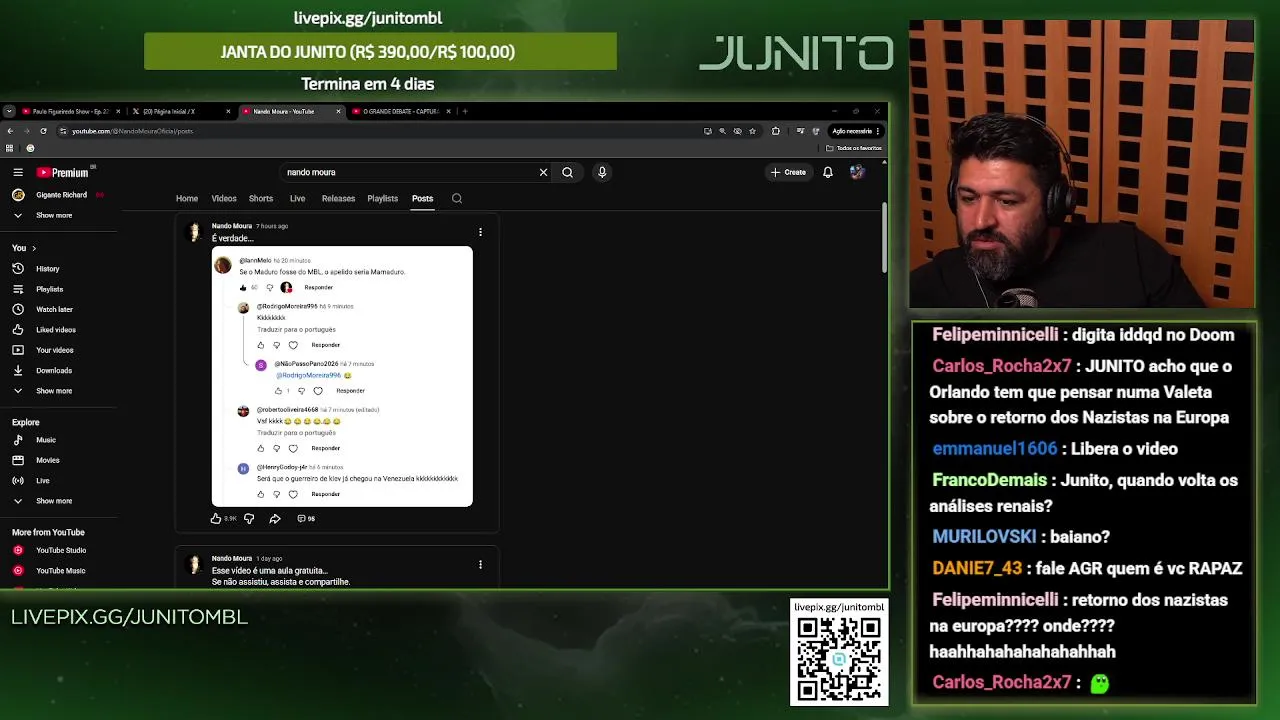The height and width of the screenshot is (720, 1280).
Task: Open the tab search dropdown arrow
Action: click(x=9, y=111)
